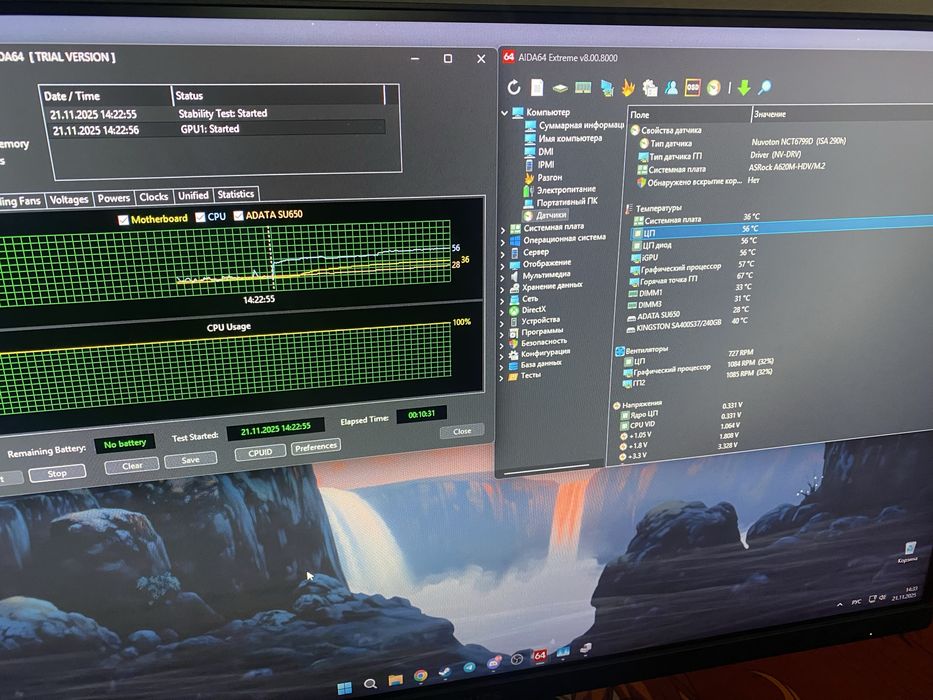Click the Refresh icon in AIDA64 Extreme toolbar
933x700 pixels.
point(514,88)
